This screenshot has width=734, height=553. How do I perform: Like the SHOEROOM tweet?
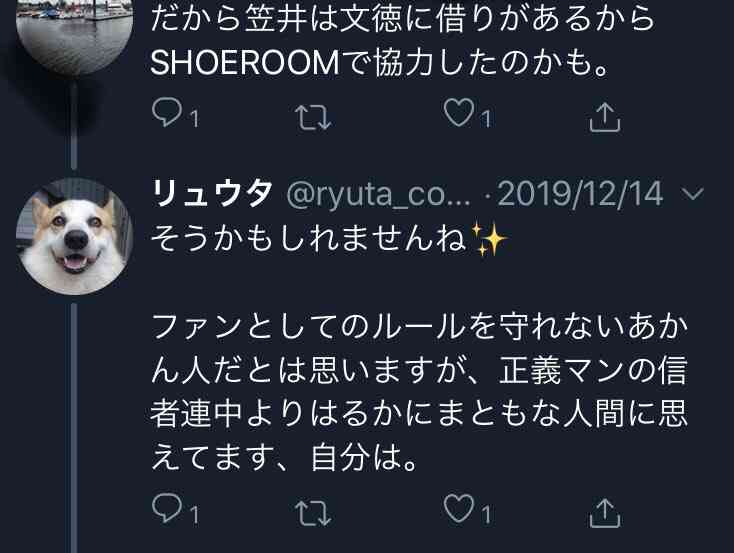coord(459,114)
